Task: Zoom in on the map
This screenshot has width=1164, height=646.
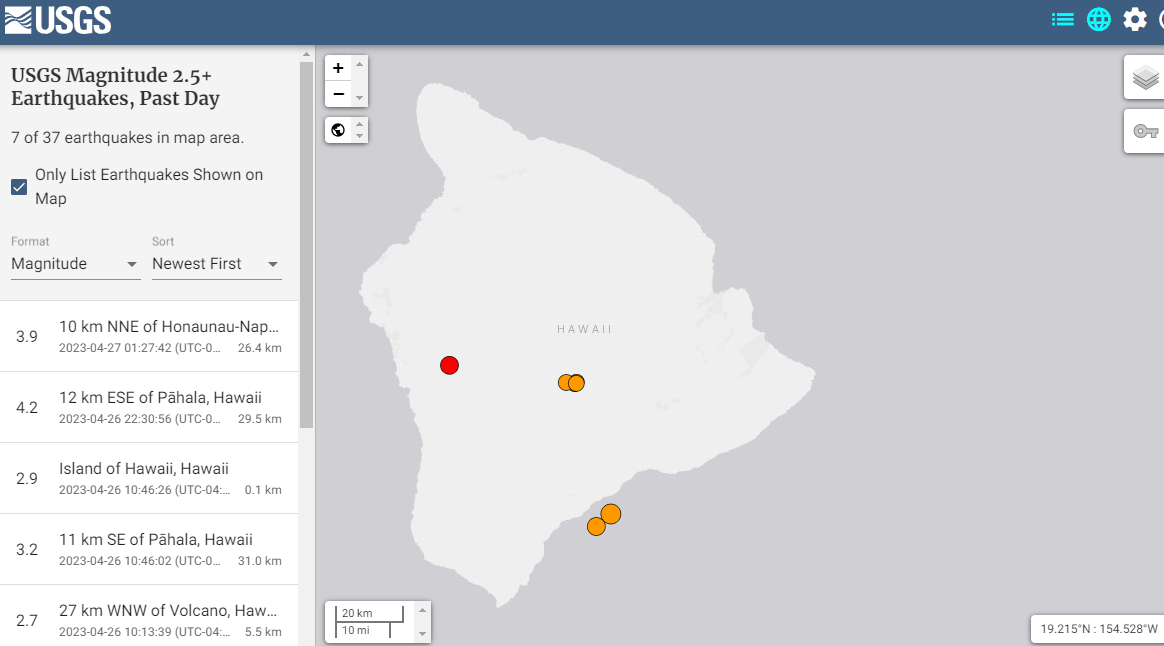Action: [x=339, y=68]
